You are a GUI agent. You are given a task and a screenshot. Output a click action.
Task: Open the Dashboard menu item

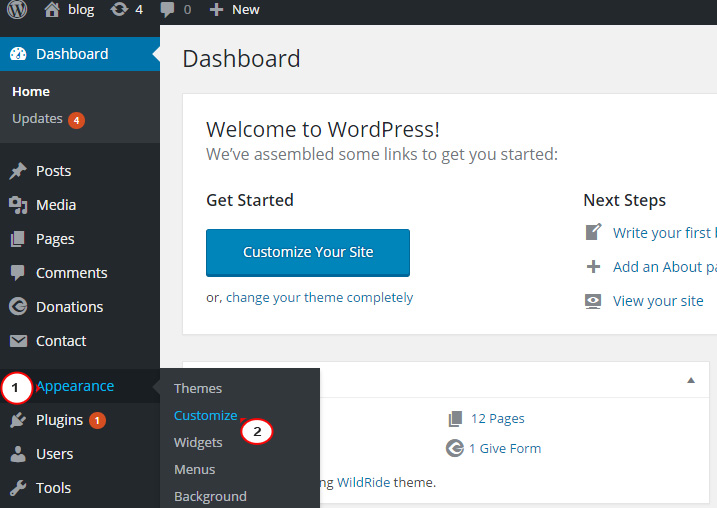pos(80,54)
